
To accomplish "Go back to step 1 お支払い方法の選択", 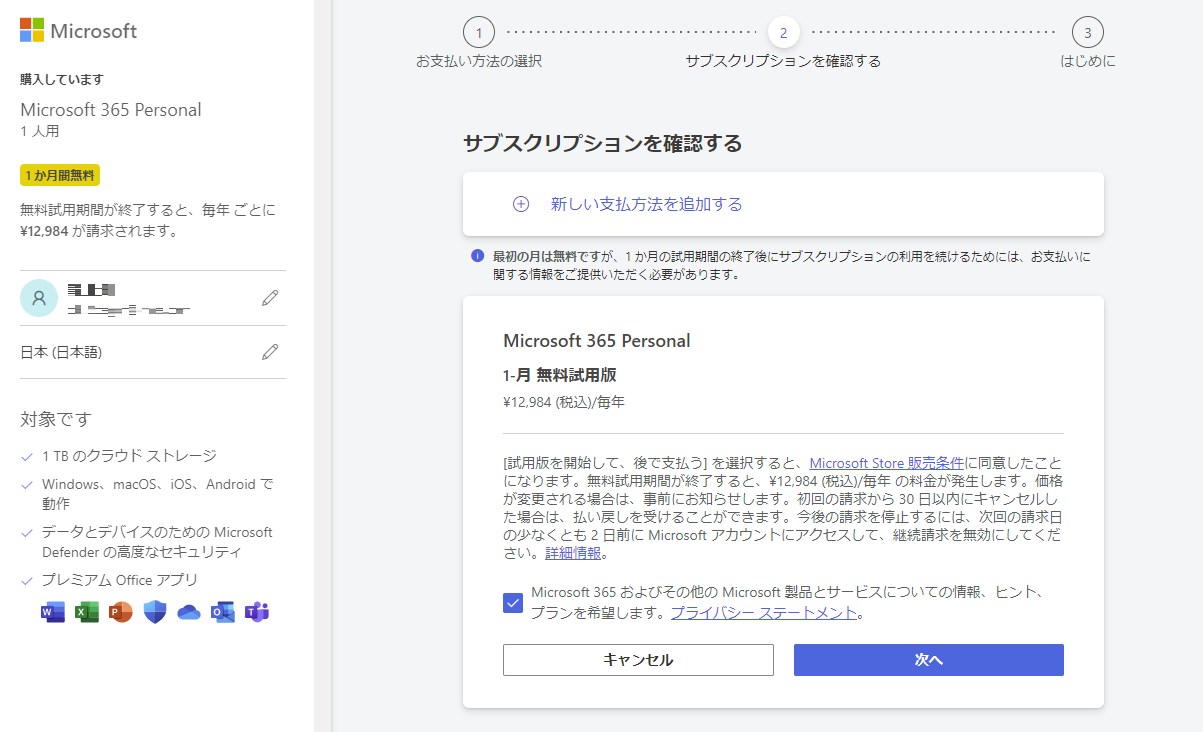I will 479,32.
